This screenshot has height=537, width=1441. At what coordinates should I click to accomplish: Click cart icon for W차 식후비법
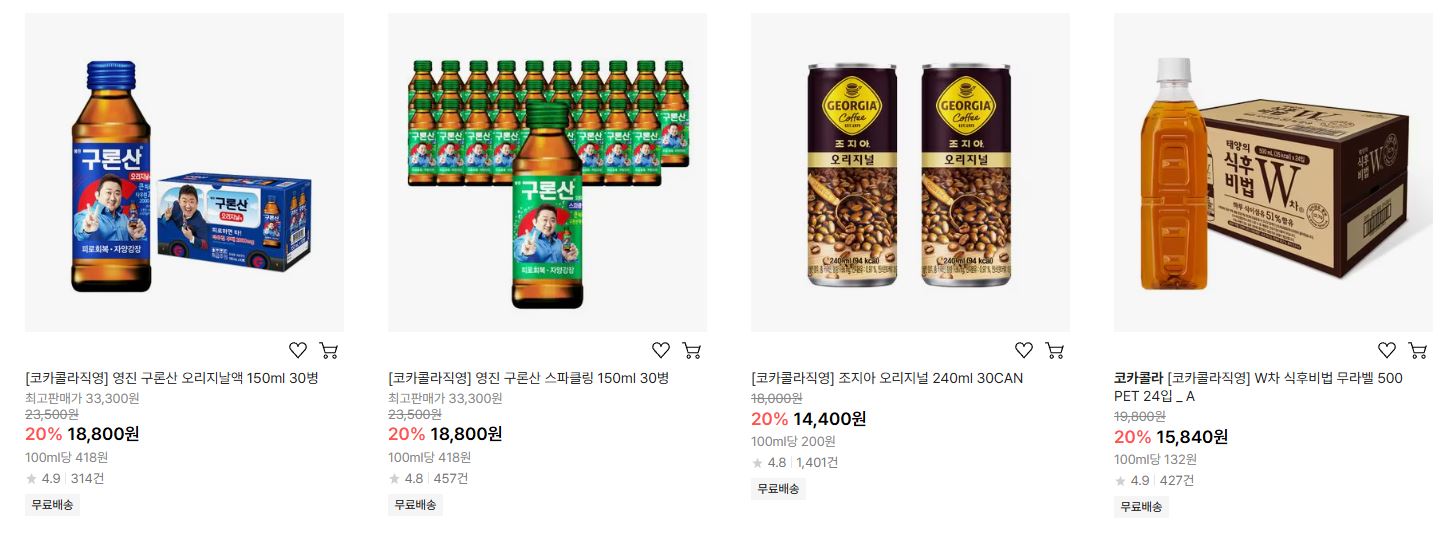[1417, 350]
